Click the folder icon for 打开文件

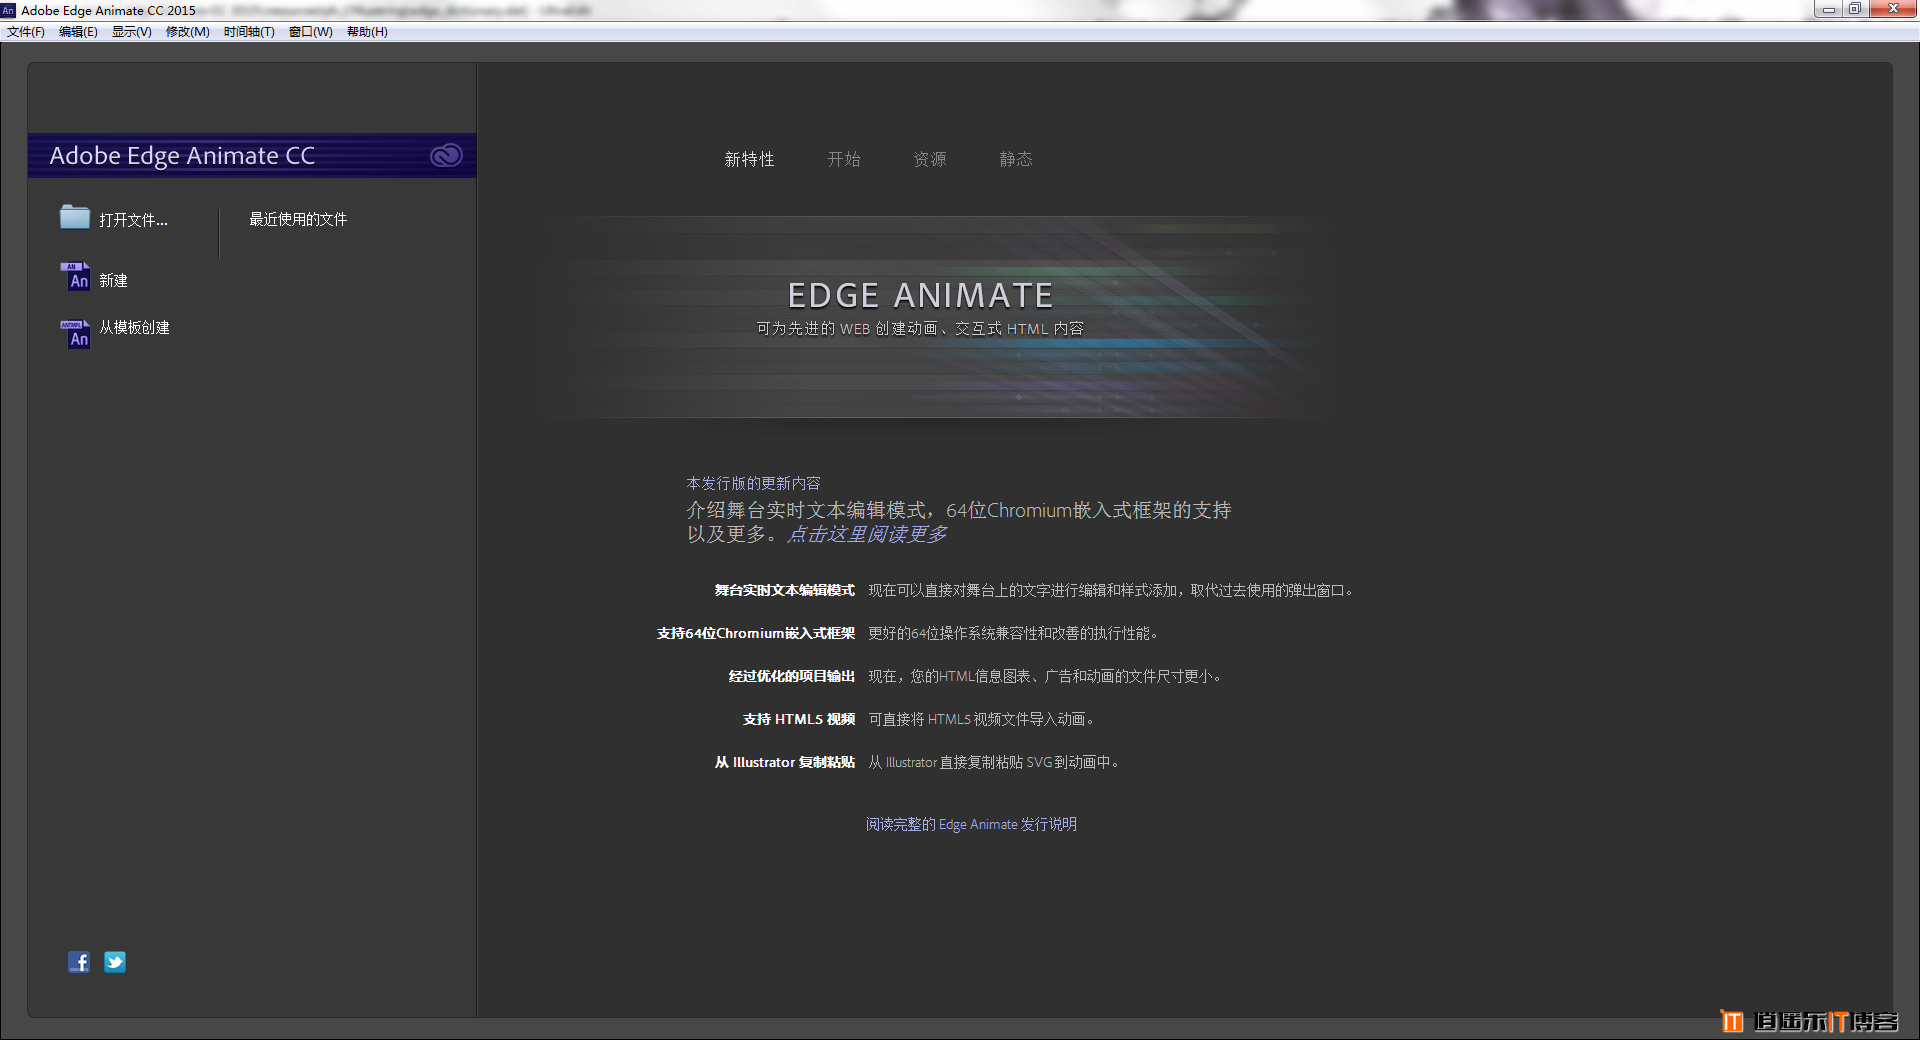[75, 217]
